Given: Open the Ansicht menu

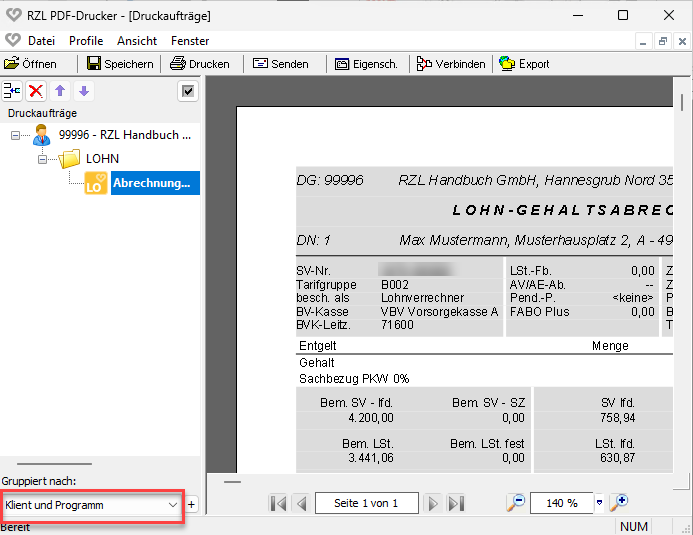Looking at the screenshot, I should point(137,41).
